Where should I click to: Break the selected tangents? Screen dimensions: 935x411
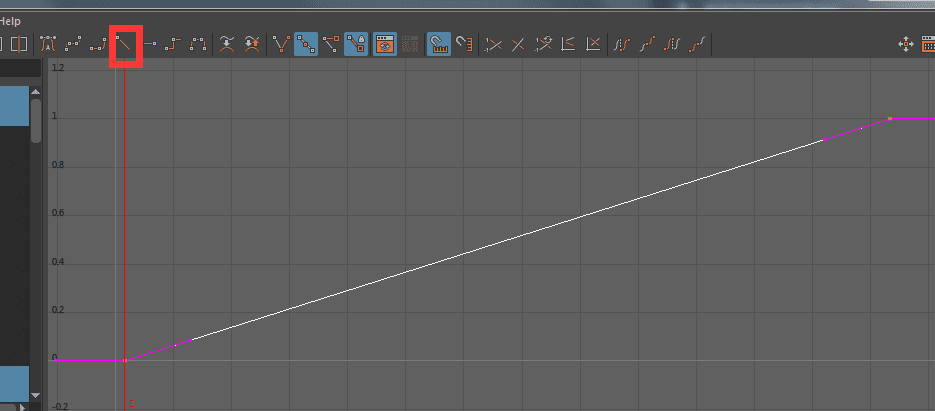(x=281, y=44)
